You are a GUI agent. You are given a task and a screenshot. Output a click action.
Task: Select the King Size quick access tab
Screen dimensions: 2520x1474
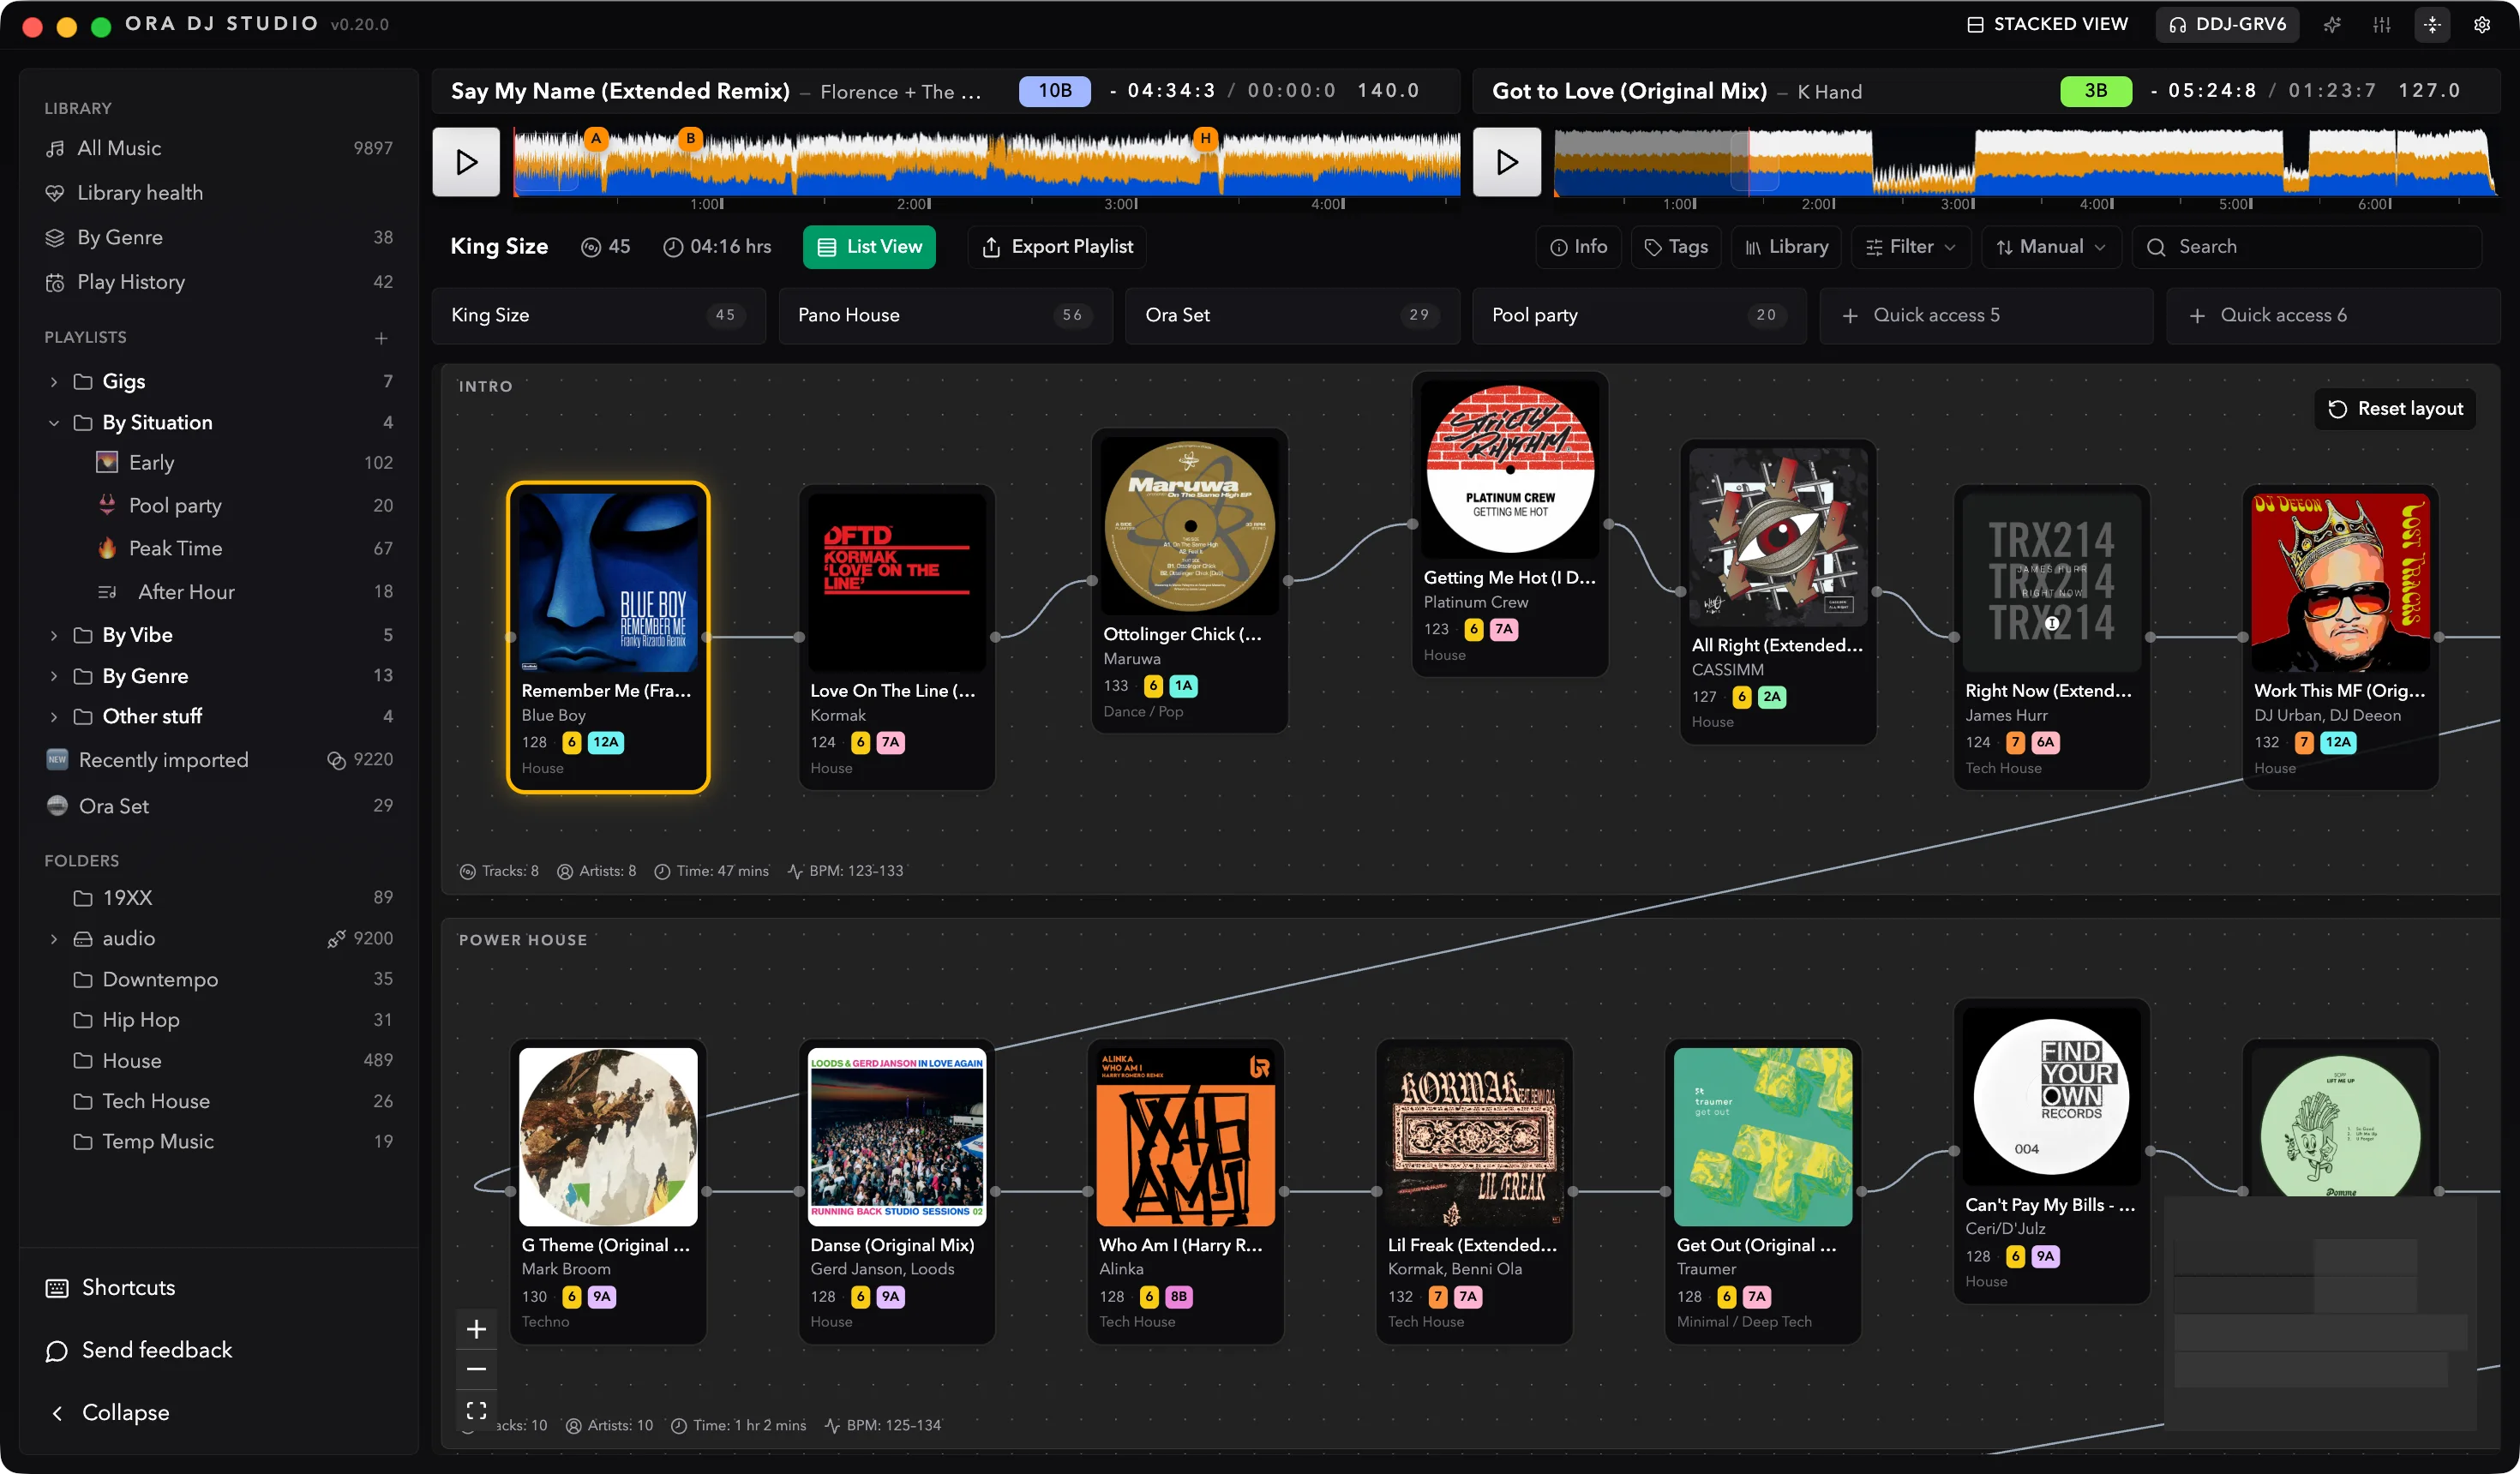pyautogui.click(x=598, y=316)
